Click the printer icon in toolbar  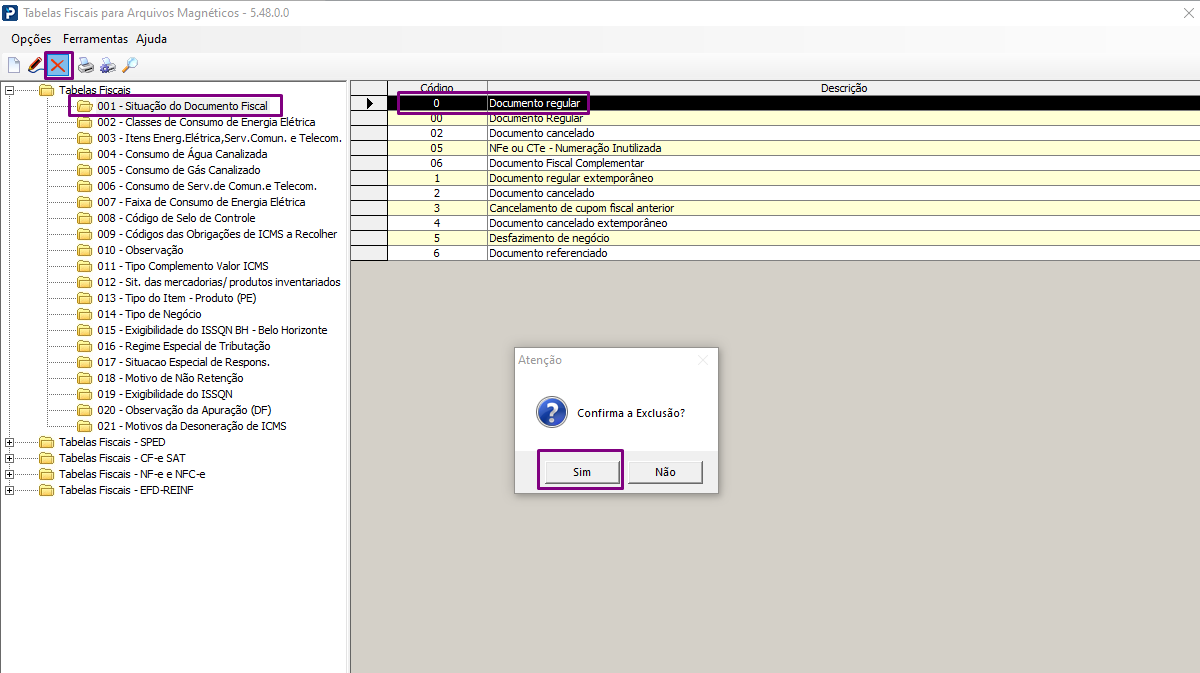pos(86,66)
